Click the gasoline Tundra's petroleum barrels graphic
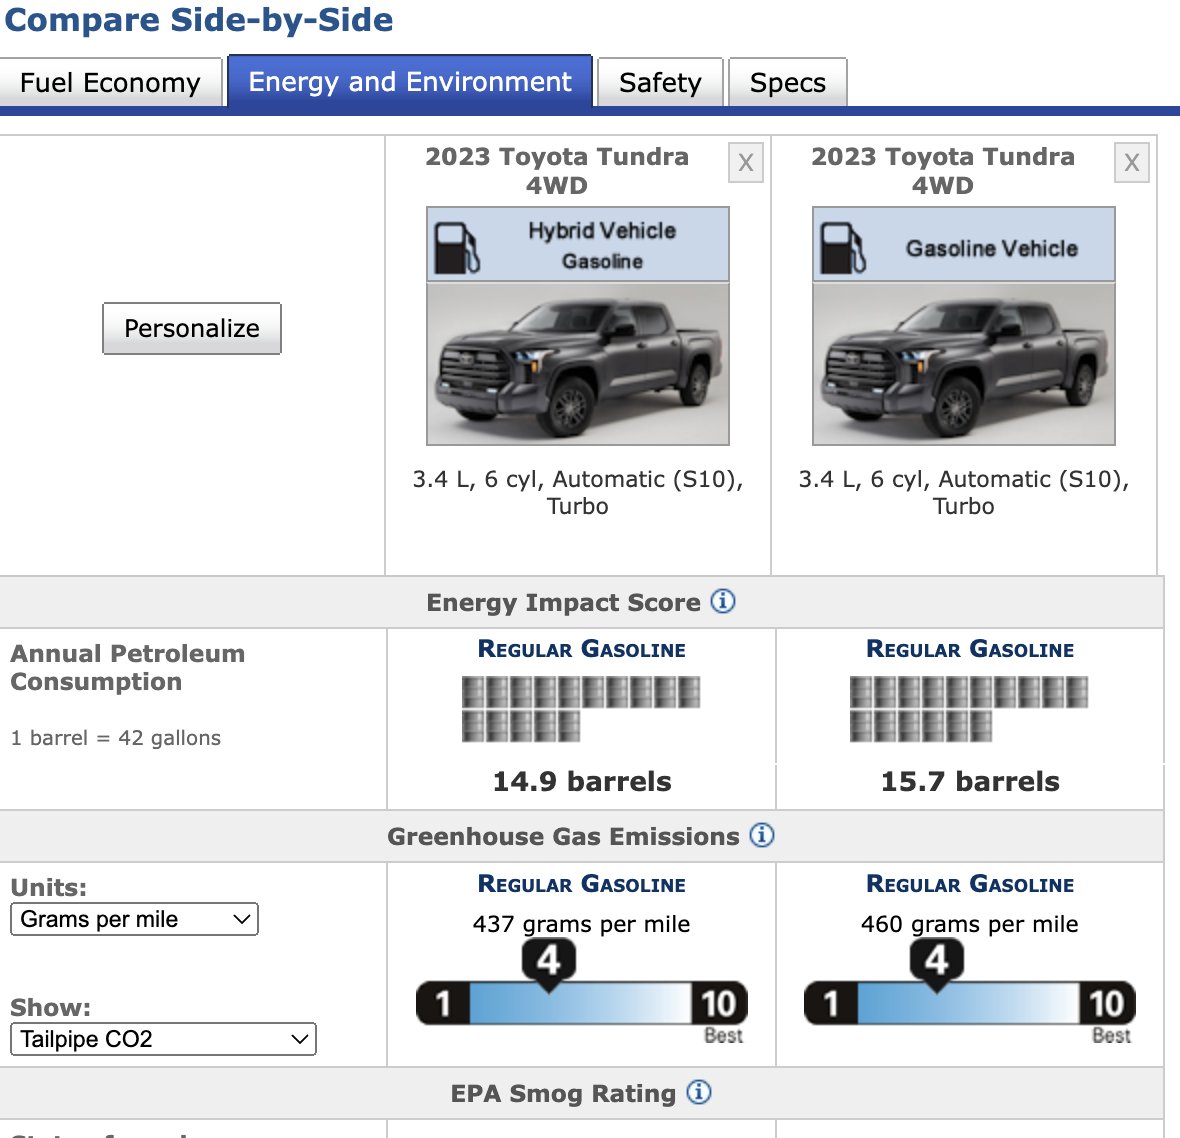This screenshot has width=1180, height=1138. (x=969, y=709)
